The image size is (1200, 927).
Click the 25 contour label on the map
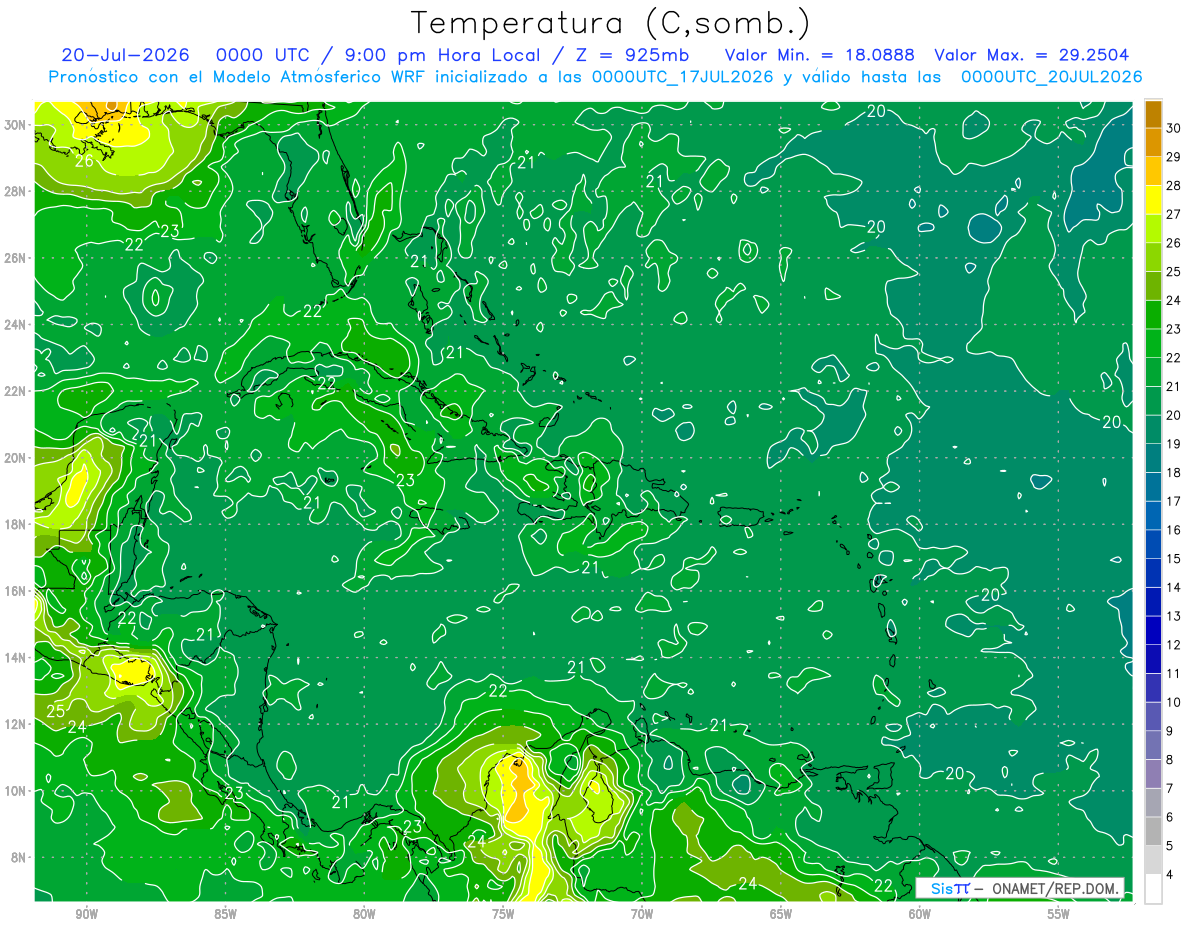point(56,711)
